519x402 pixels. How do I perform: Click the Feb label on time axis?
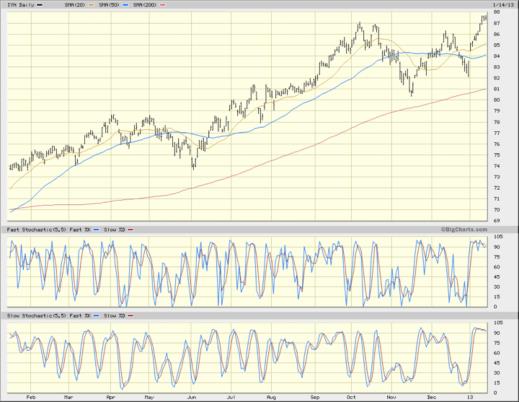pos(30,397)
